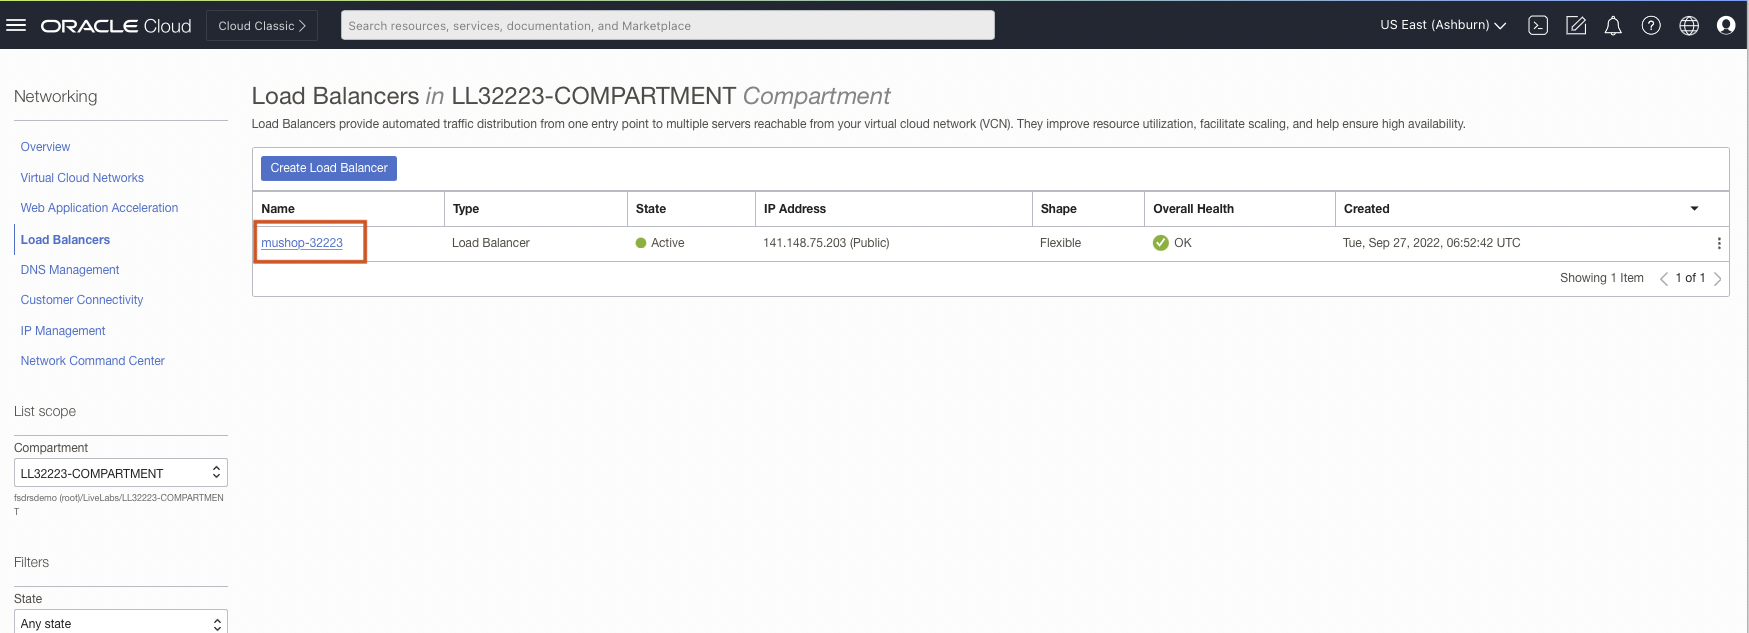Launch Cloud Shell from top bar

point(1538,26)
